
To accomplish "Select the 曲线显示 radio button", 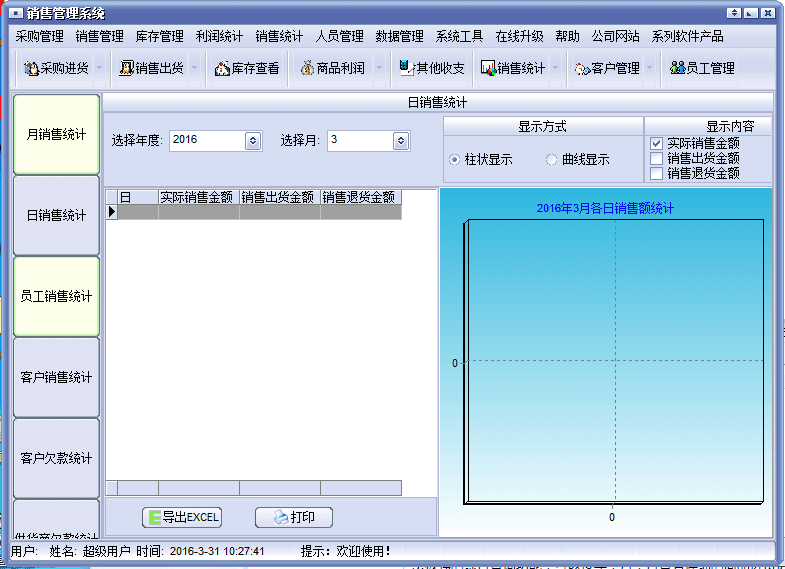I will click(x=552, y=159).
